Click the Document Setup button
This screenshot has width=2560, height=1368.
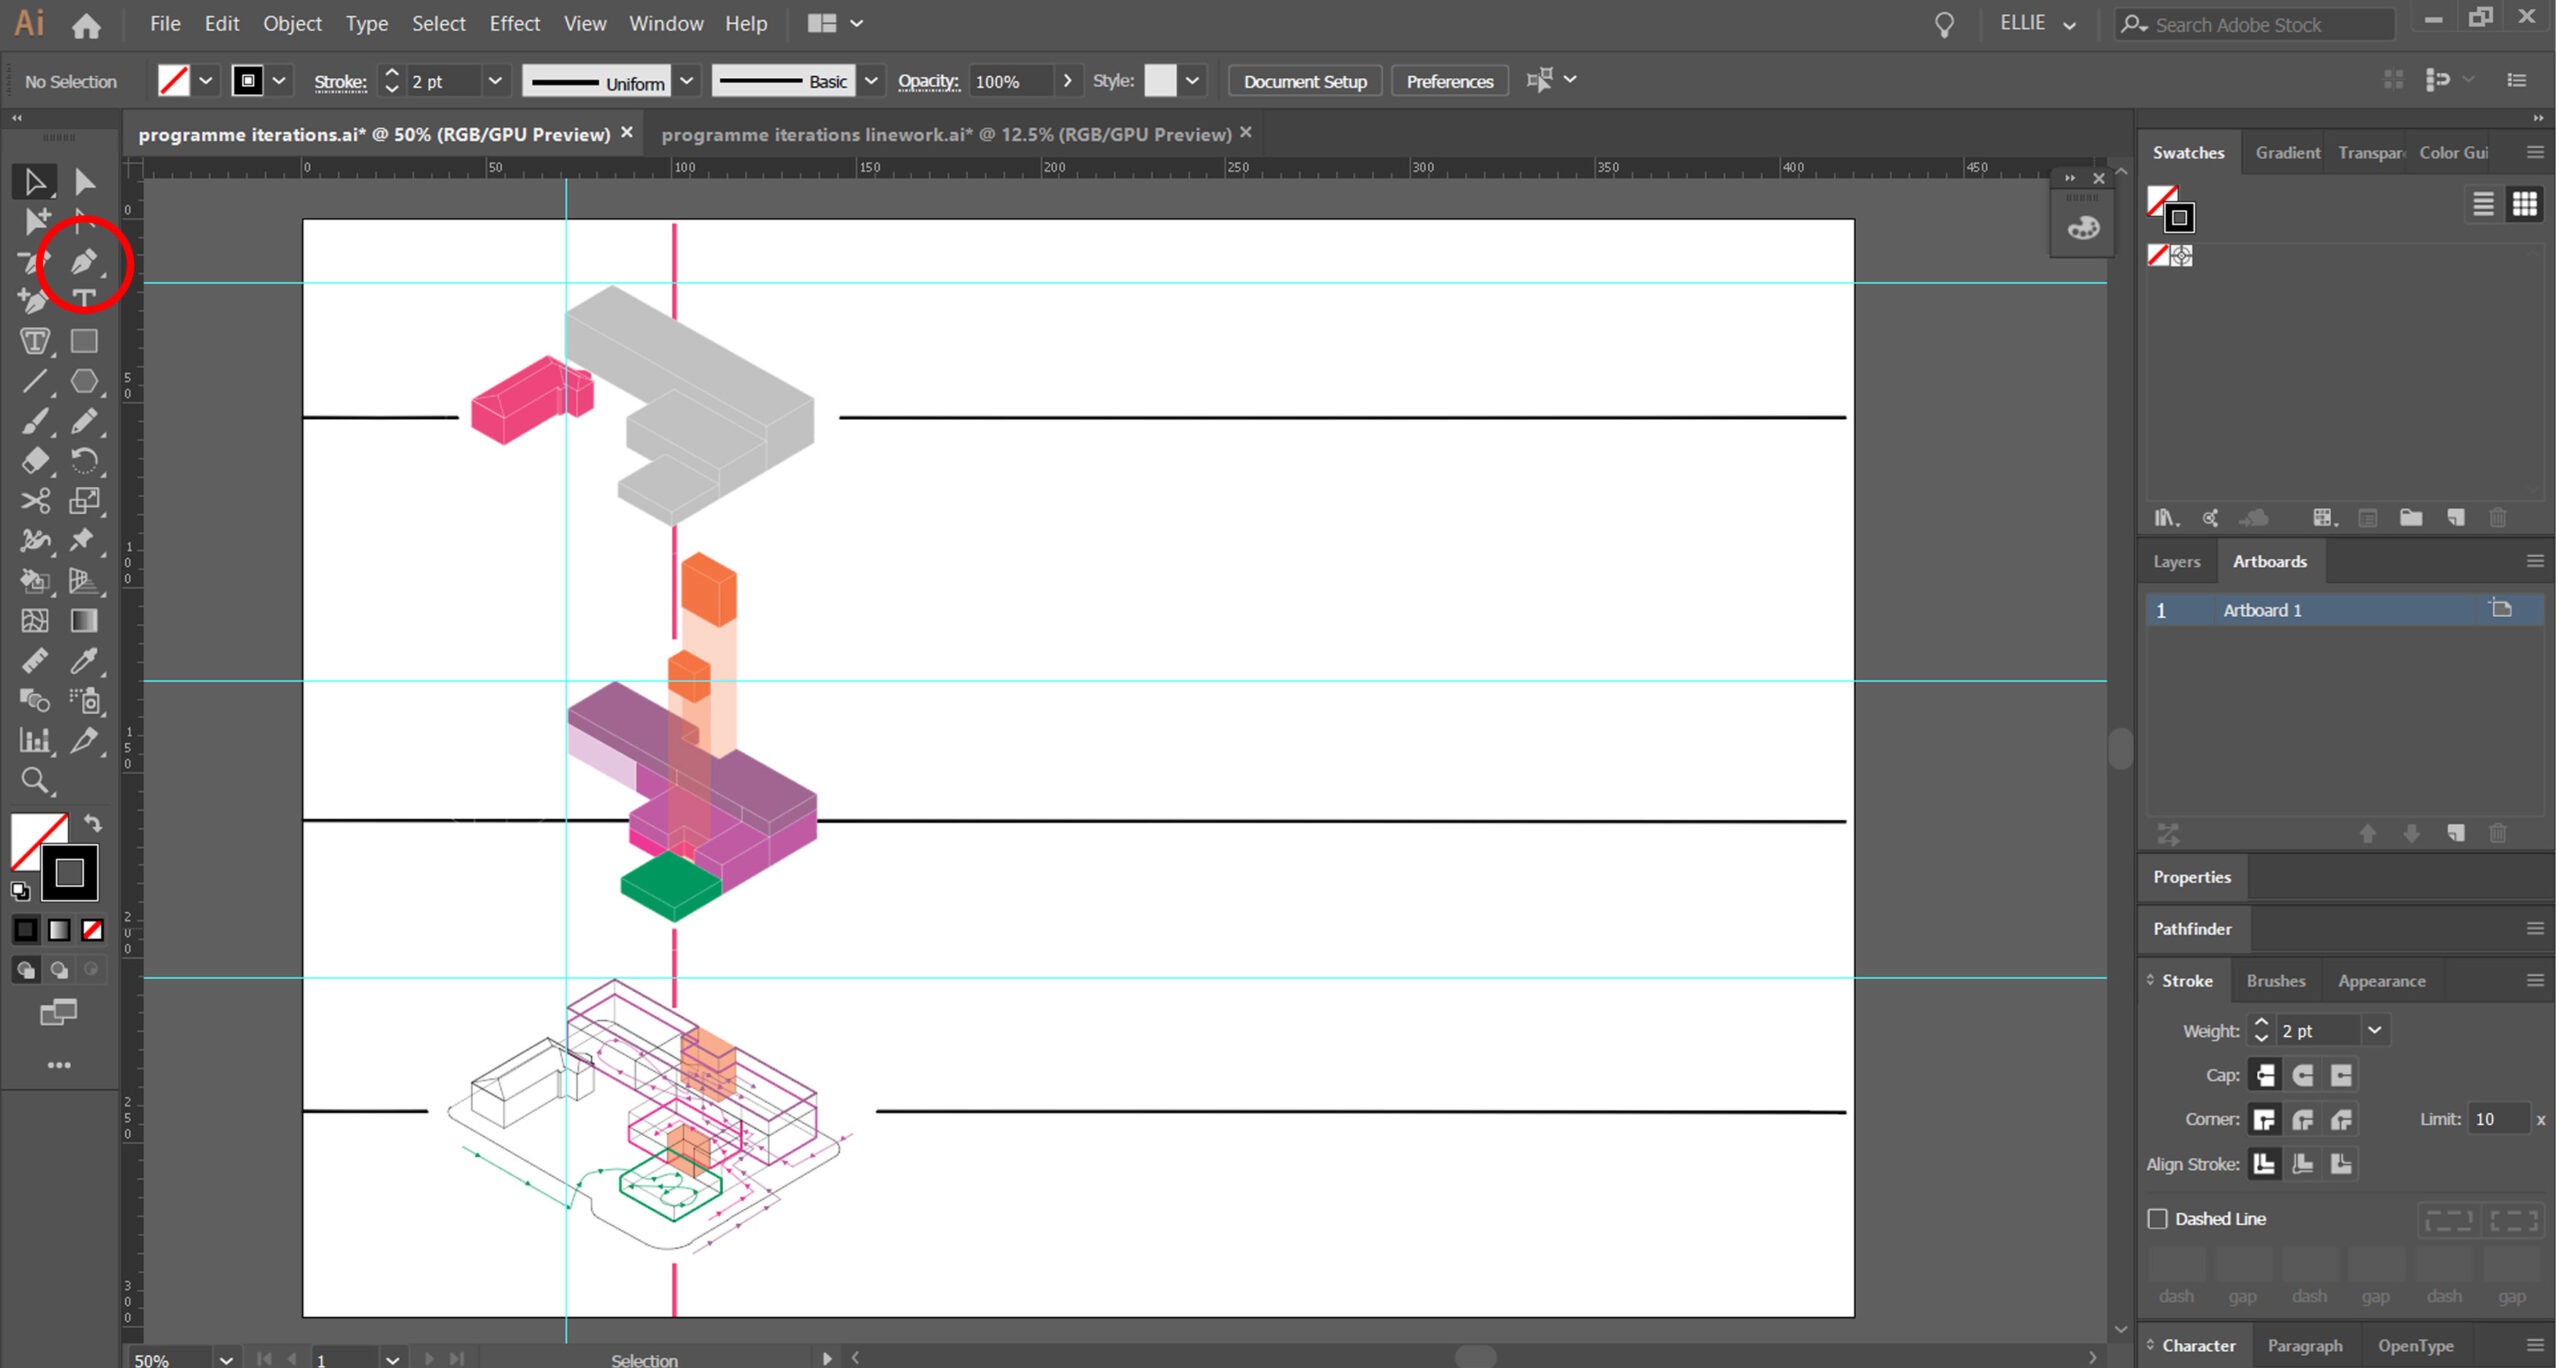point(1305,81)
